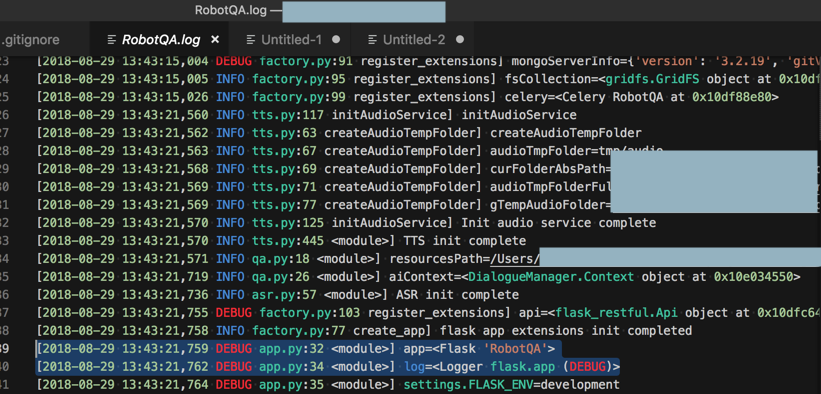Screen dimensions: 821x394
Task: Close the RobotQA.log tab
Action: pyautogui.click(x=215, y=40)
